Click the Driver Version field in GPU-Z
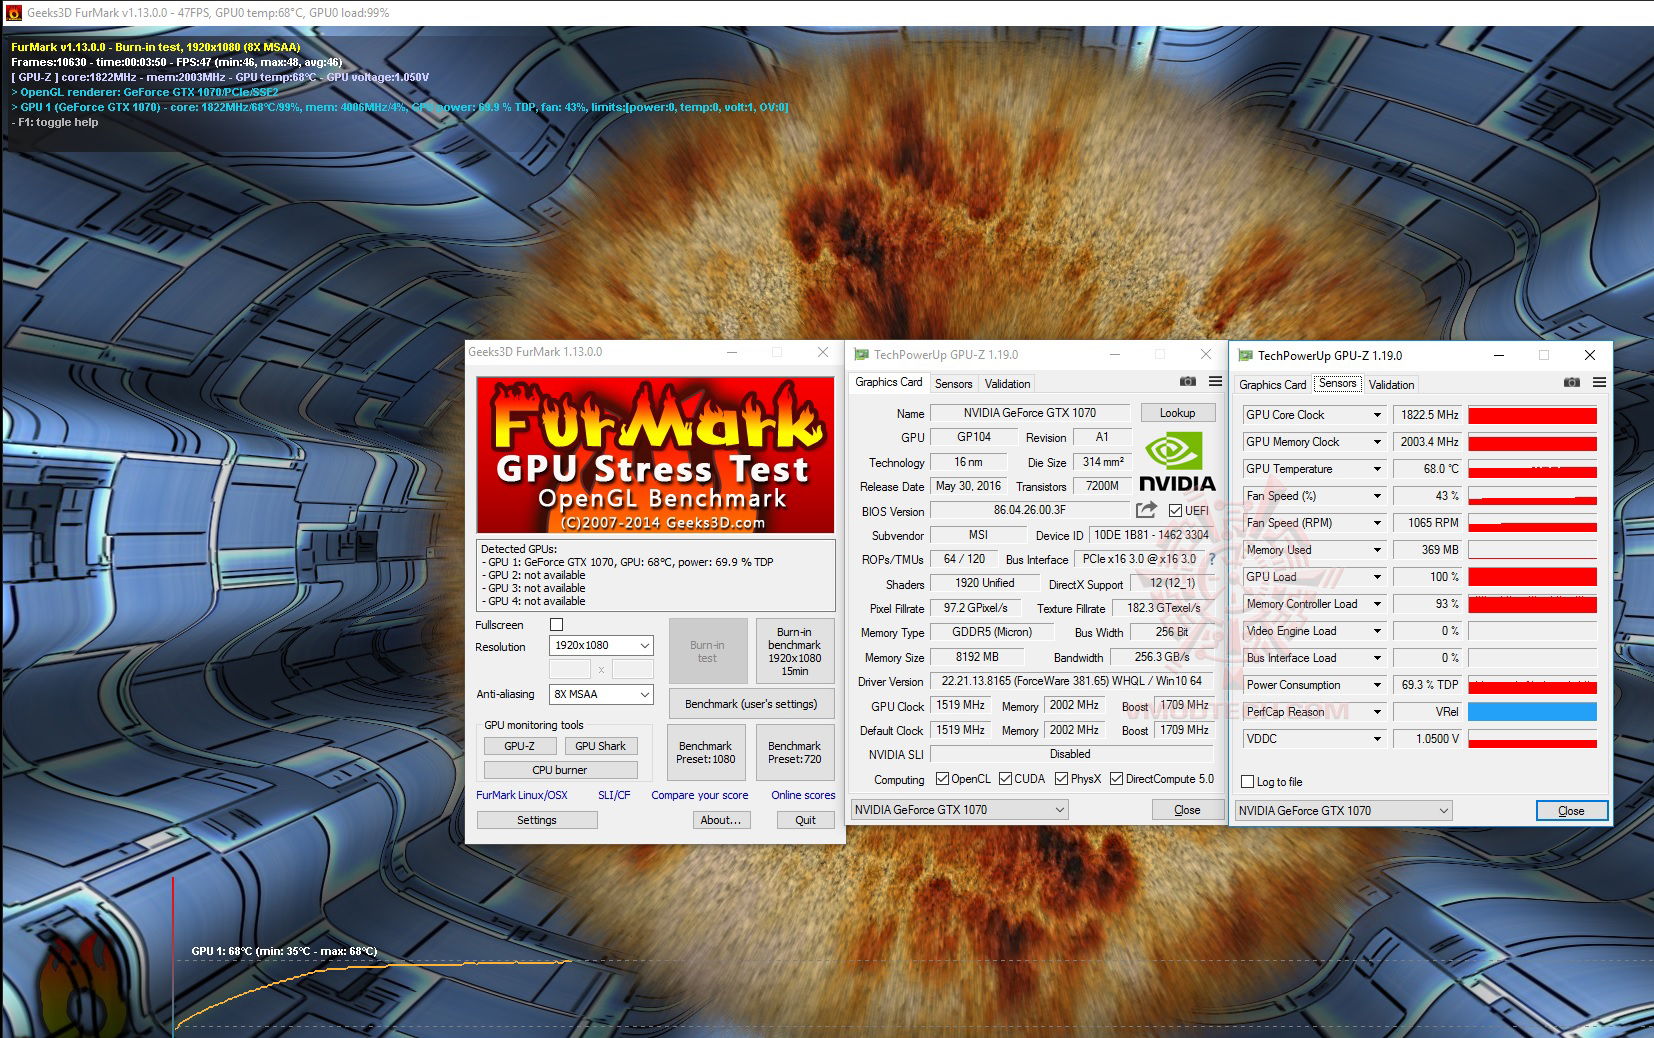Image resolution: width=1654 pixels, height=1038 pixels. point(1072,681)
